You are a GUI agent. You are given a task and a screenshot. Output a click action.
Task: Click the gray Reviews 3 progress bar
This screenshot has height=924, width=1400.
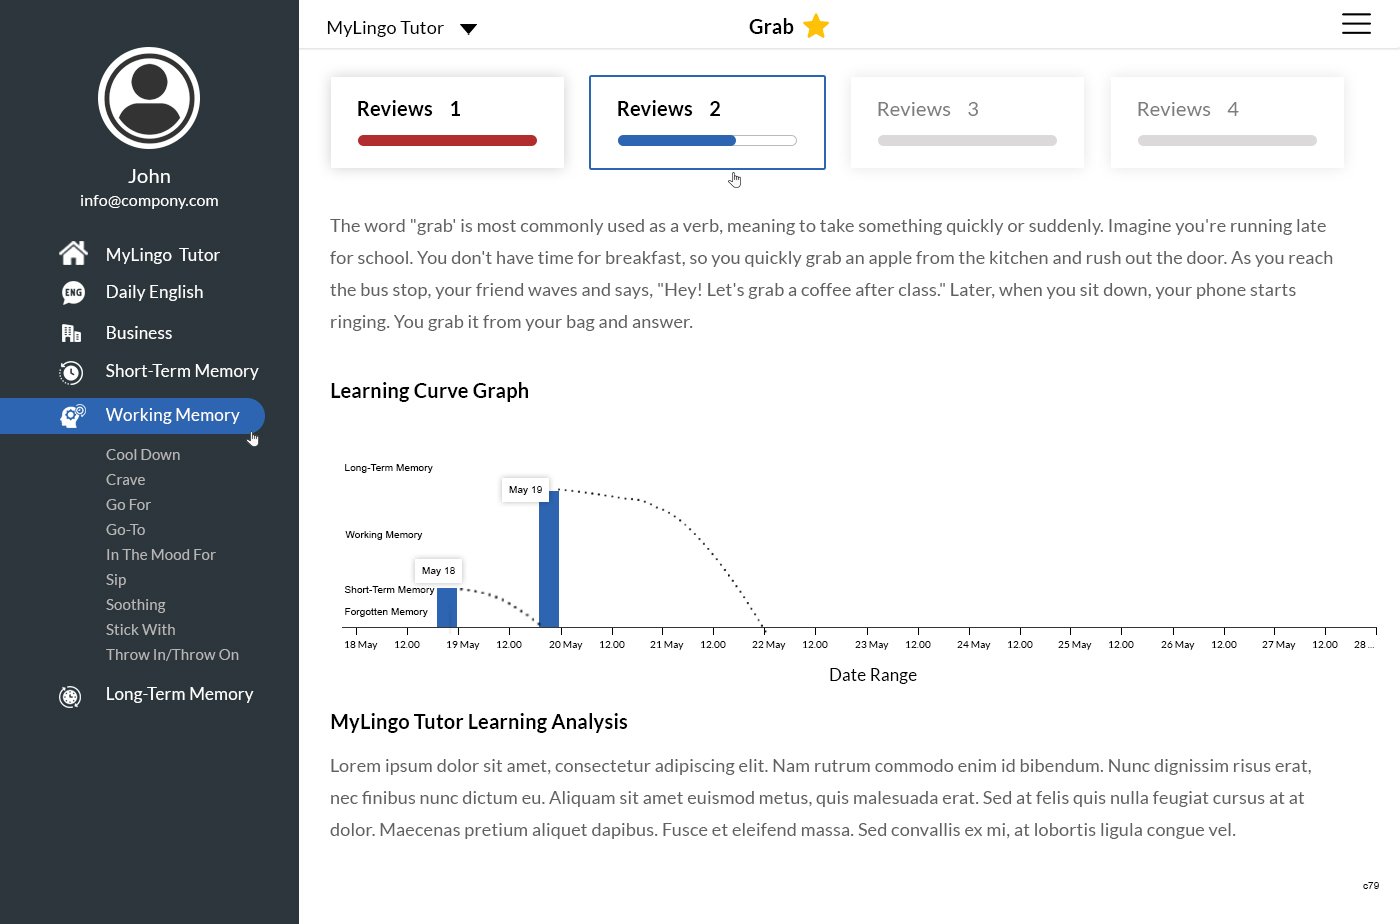tap(967, 141)
